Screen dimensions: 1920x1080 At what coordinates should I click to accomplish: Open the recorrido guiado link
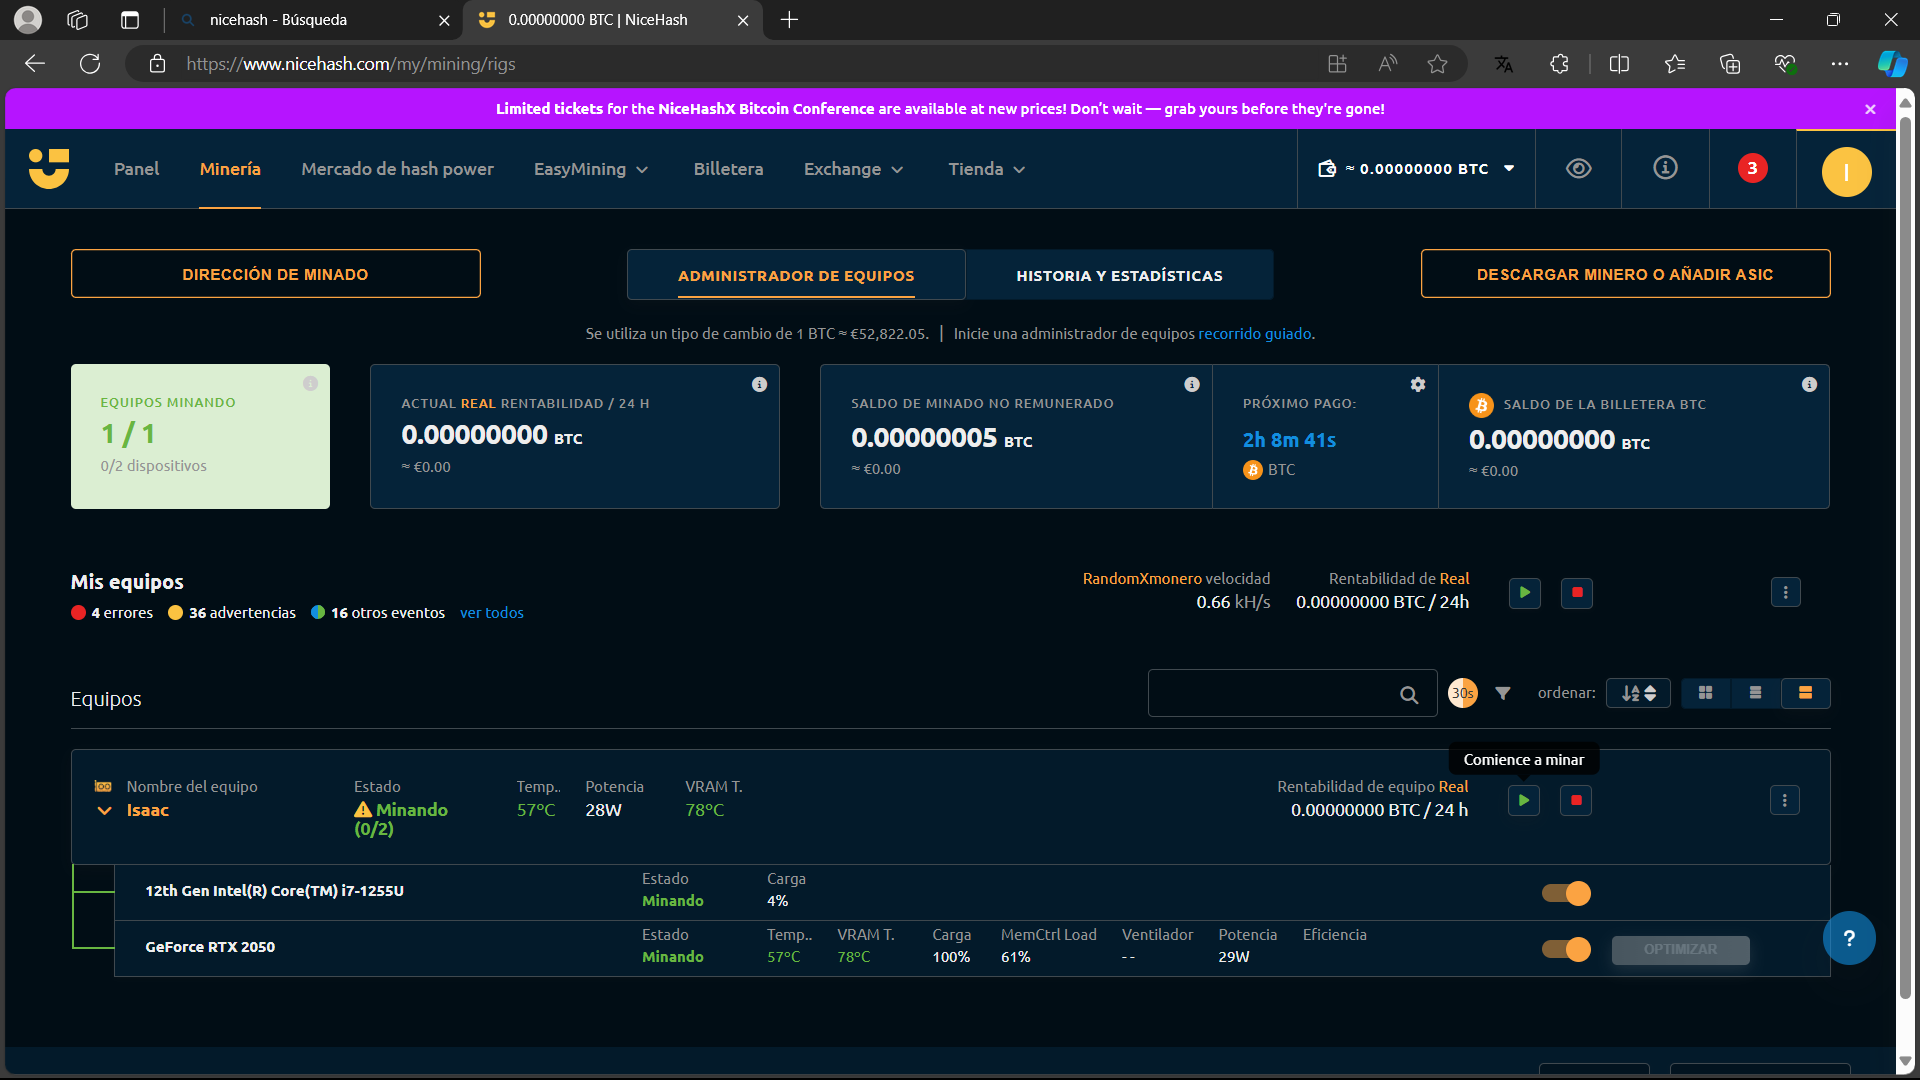pos(1254,334)
